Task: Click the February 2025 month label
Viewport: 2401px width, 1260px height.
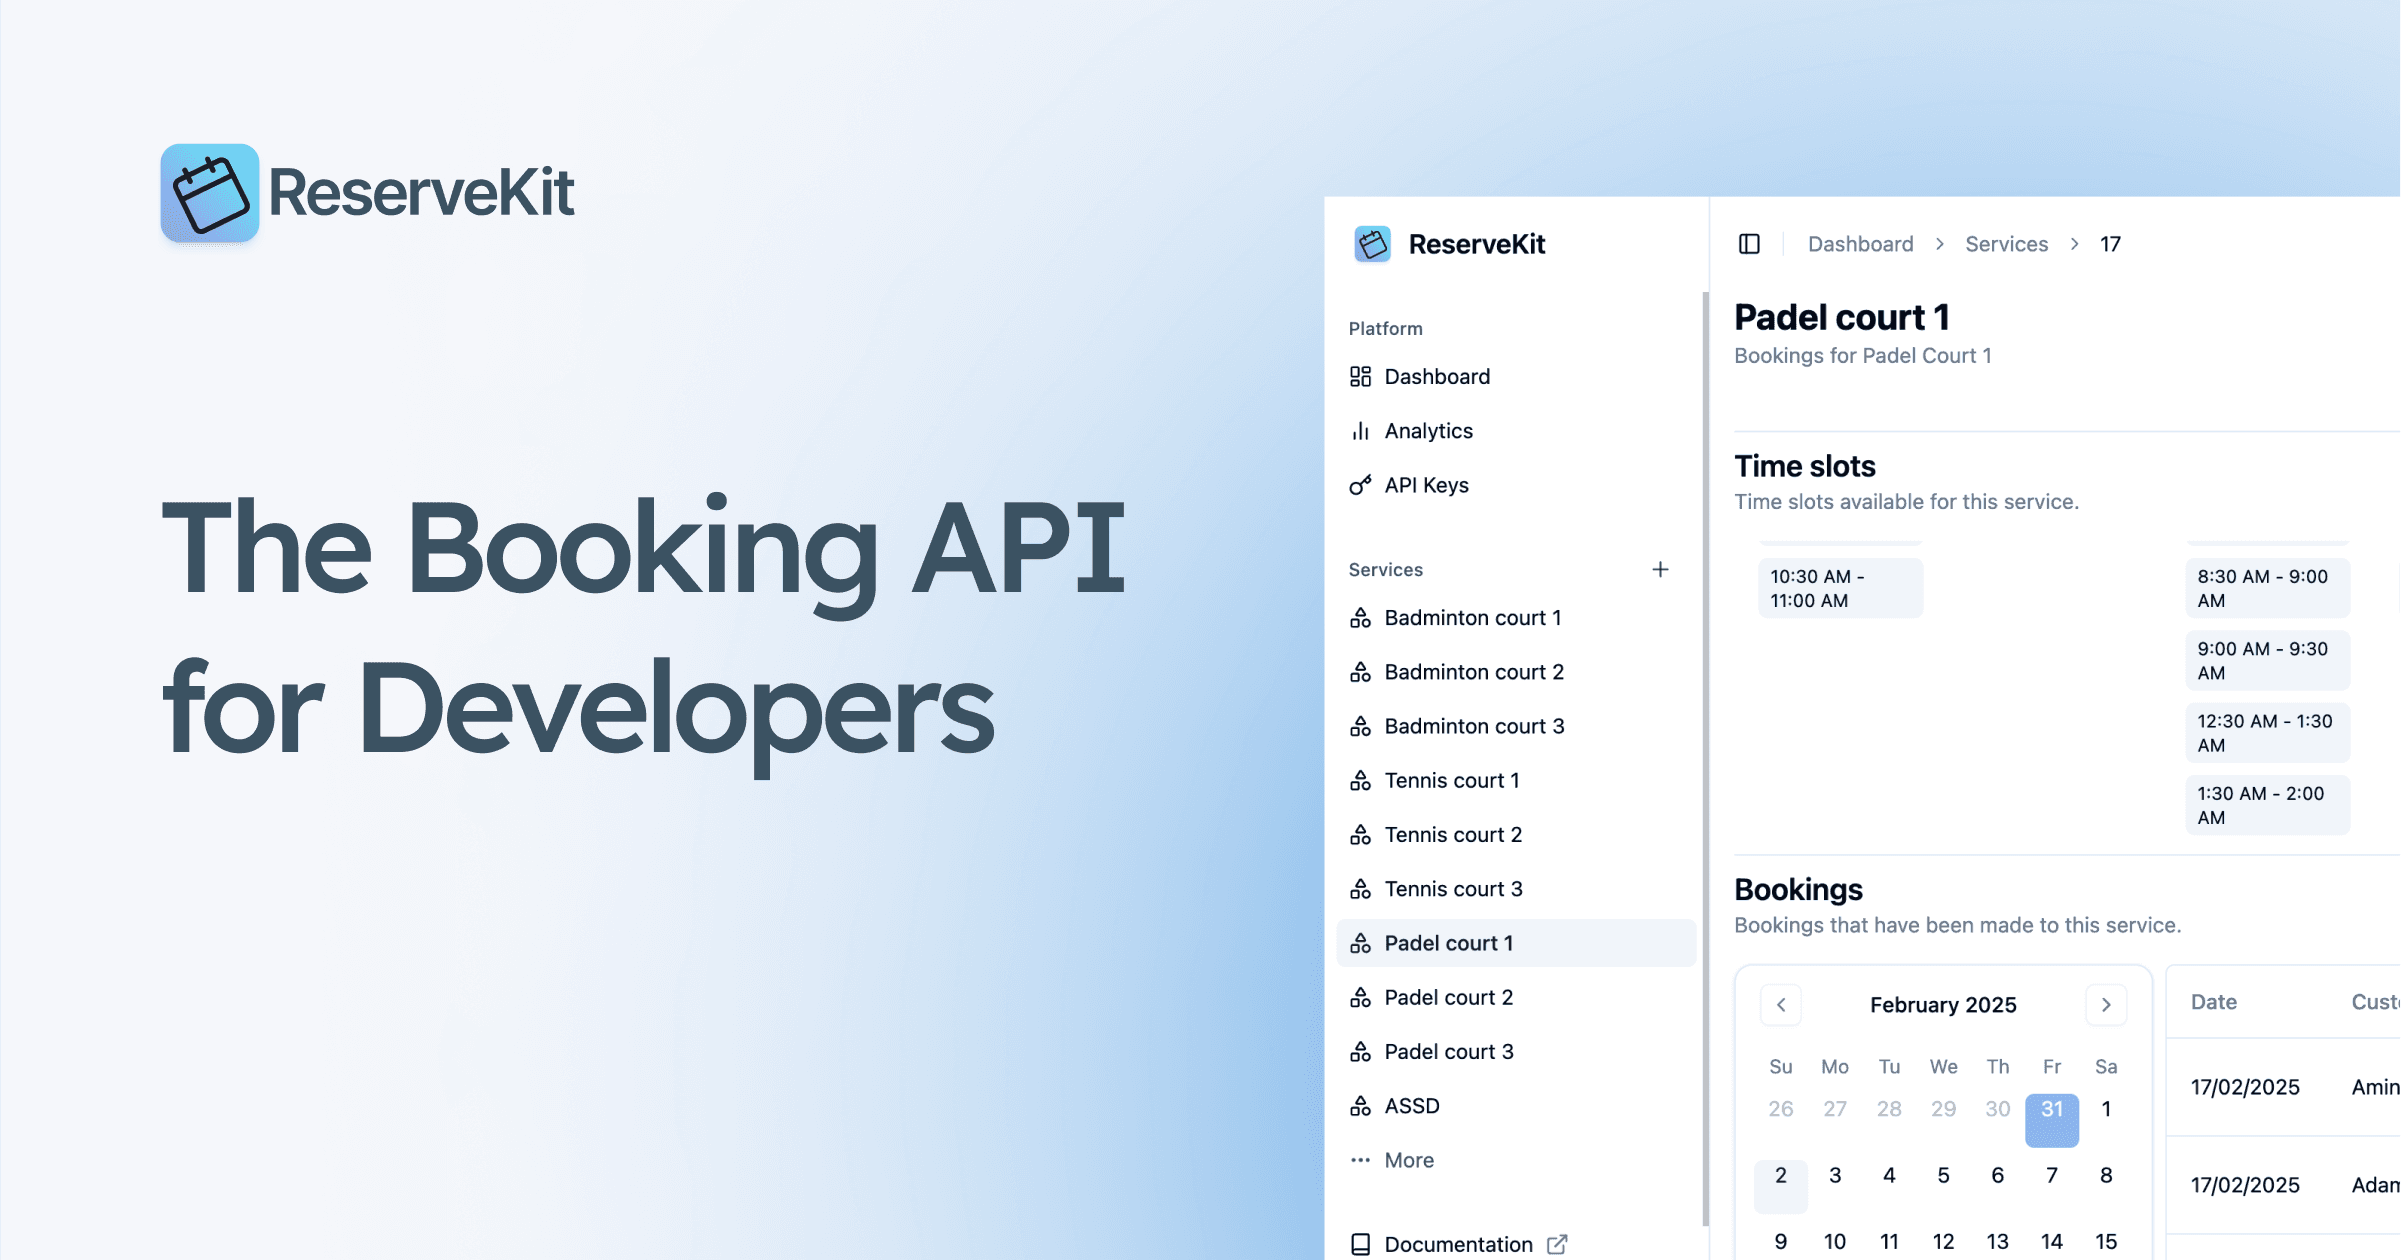Action: pyautogui.click(x=1943, y=1005)
